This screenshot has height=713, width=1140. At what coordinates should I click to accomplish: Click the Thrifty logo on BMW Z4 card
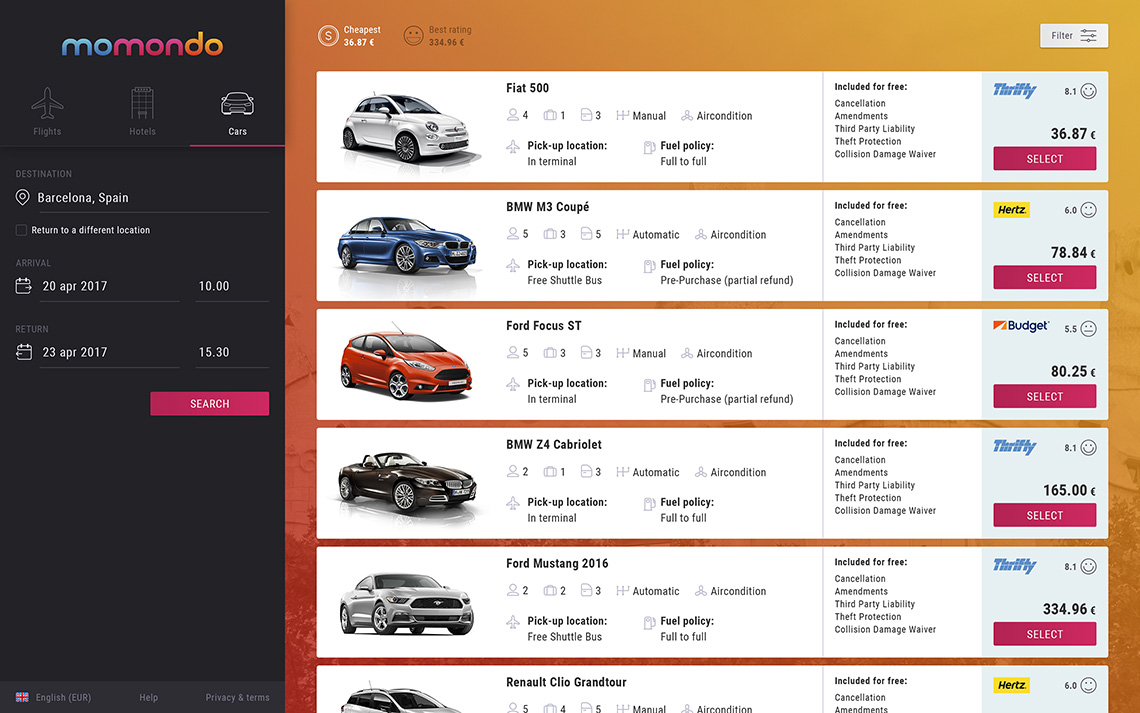click(x=1015, y=447)
